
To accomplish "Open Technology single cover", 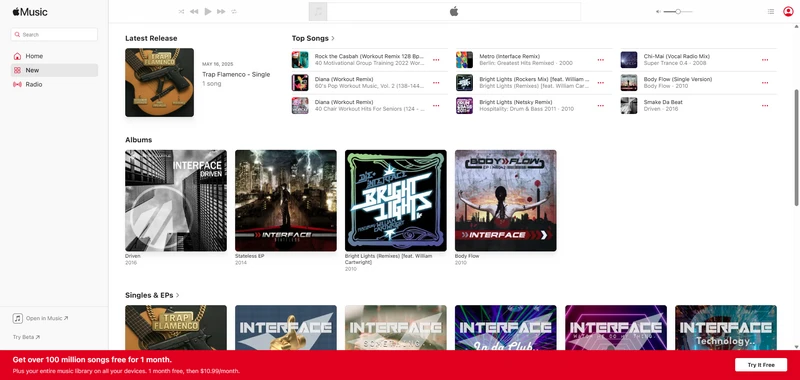I will (726, 327).
